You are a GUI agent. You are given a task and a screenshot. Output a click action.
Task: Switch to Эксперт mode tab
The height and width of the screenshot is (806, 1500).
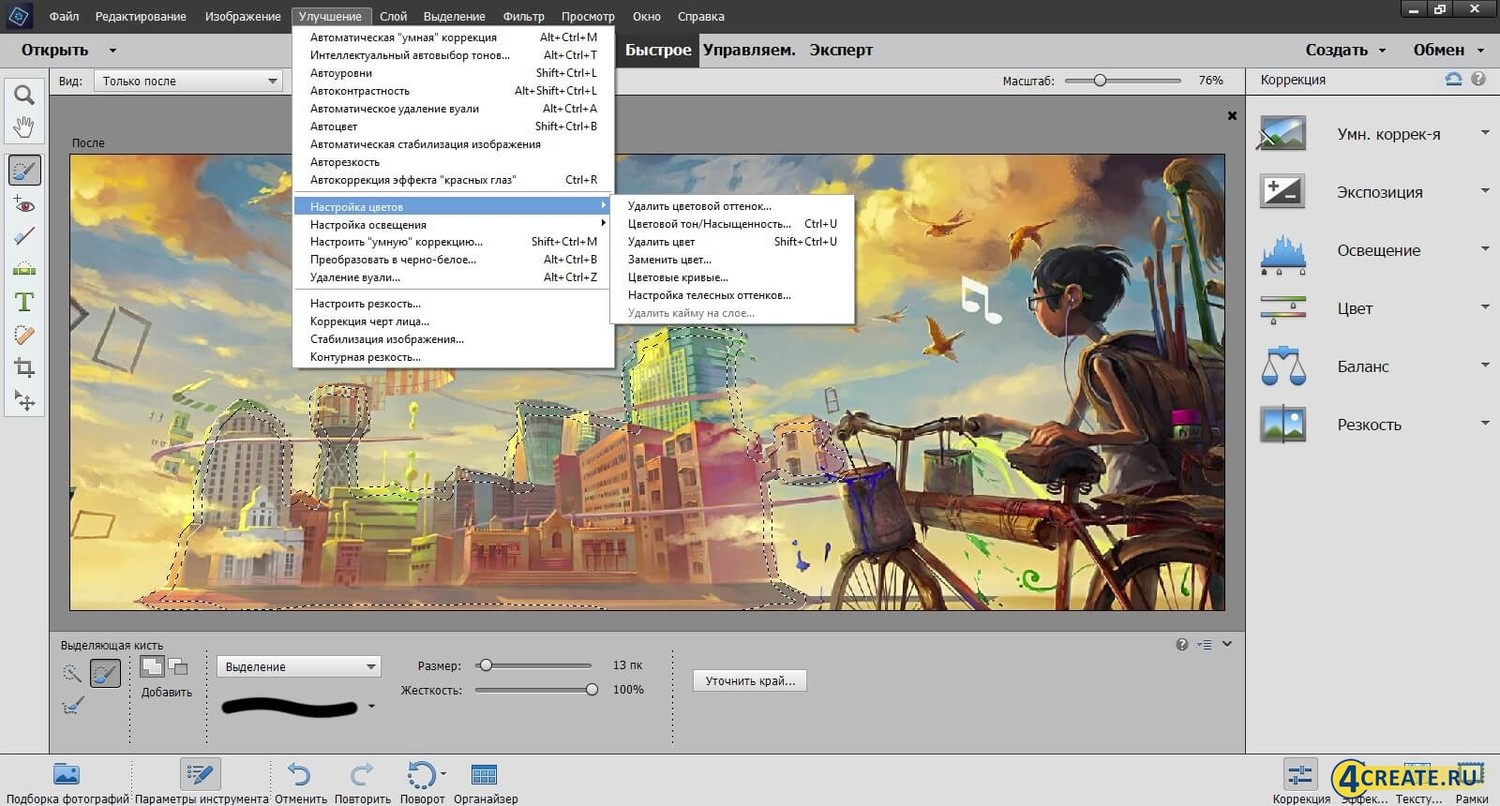tap(841, 50)
